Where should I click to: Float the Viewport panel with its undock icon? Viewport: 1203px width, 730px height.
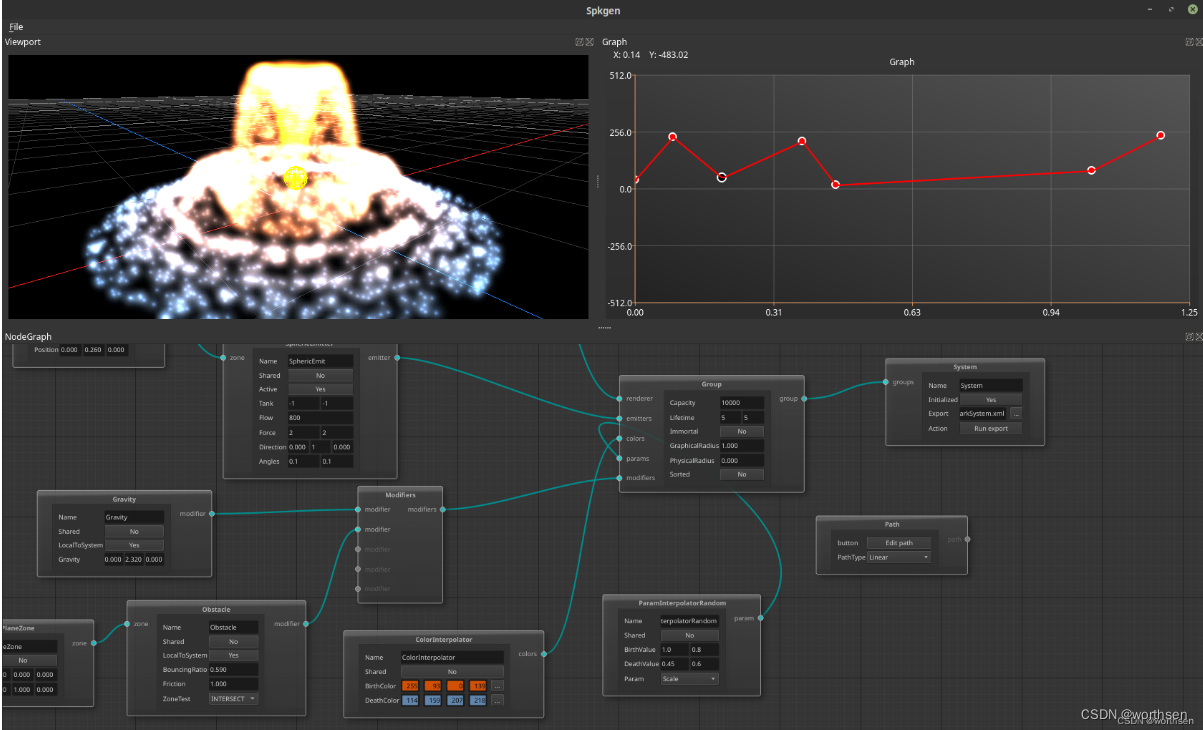[x=579, y=42]
